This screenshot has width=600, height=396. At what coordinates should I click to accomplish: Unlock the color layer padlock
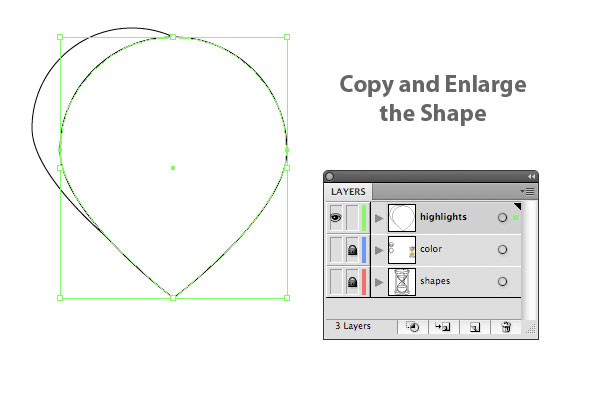[x=352, y=250]
